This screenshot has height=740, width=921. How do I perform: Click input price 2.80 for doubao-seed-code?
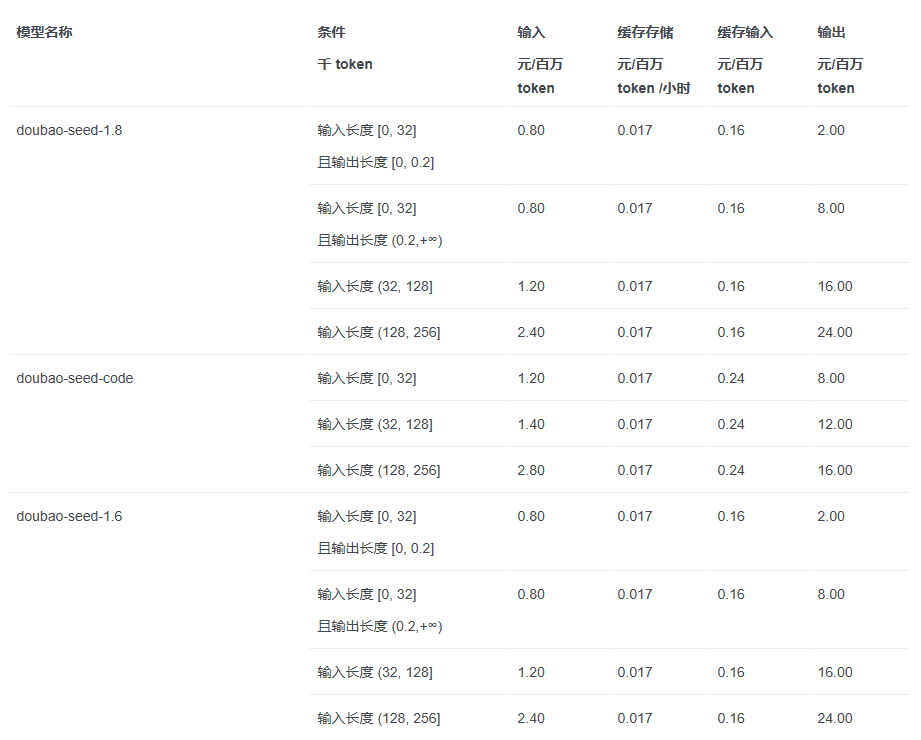(531, 470)
